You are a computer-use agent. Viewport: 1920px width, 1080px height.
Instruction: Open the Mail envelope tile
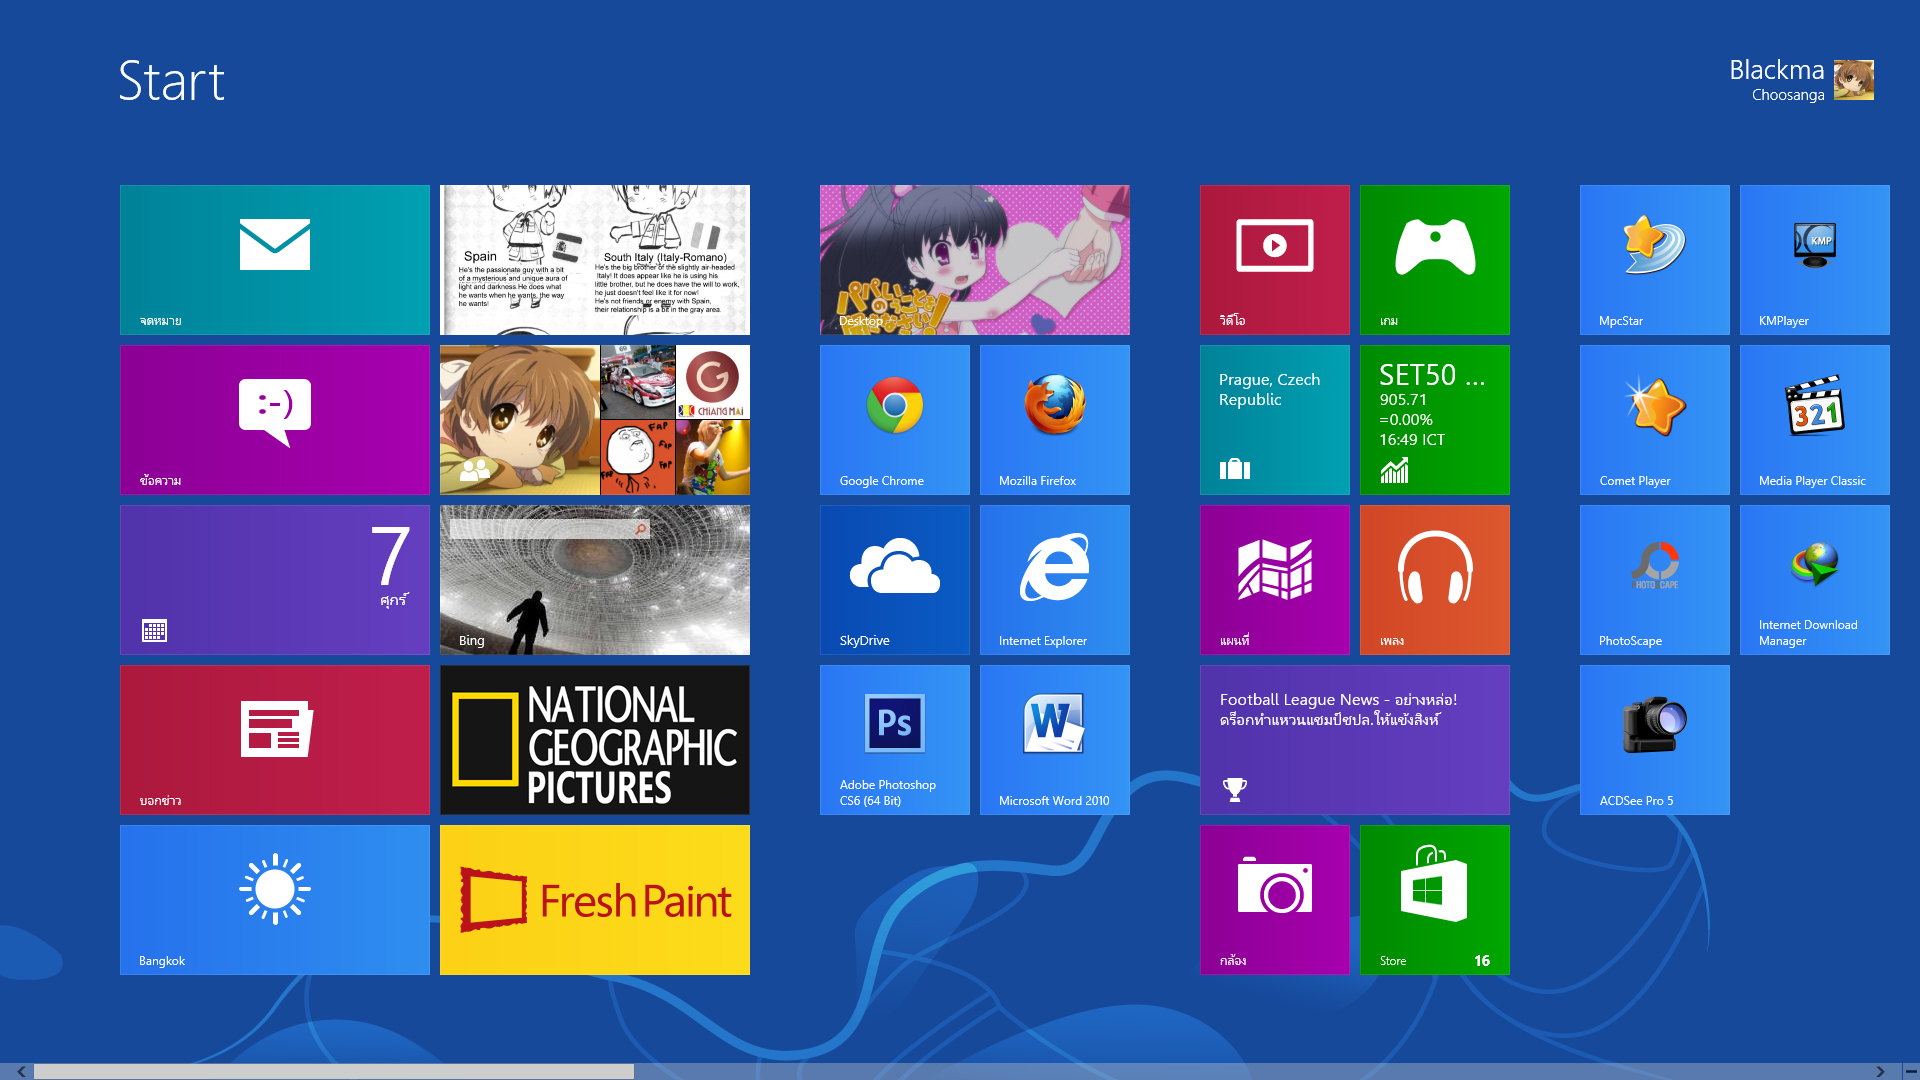coord(274,259)
